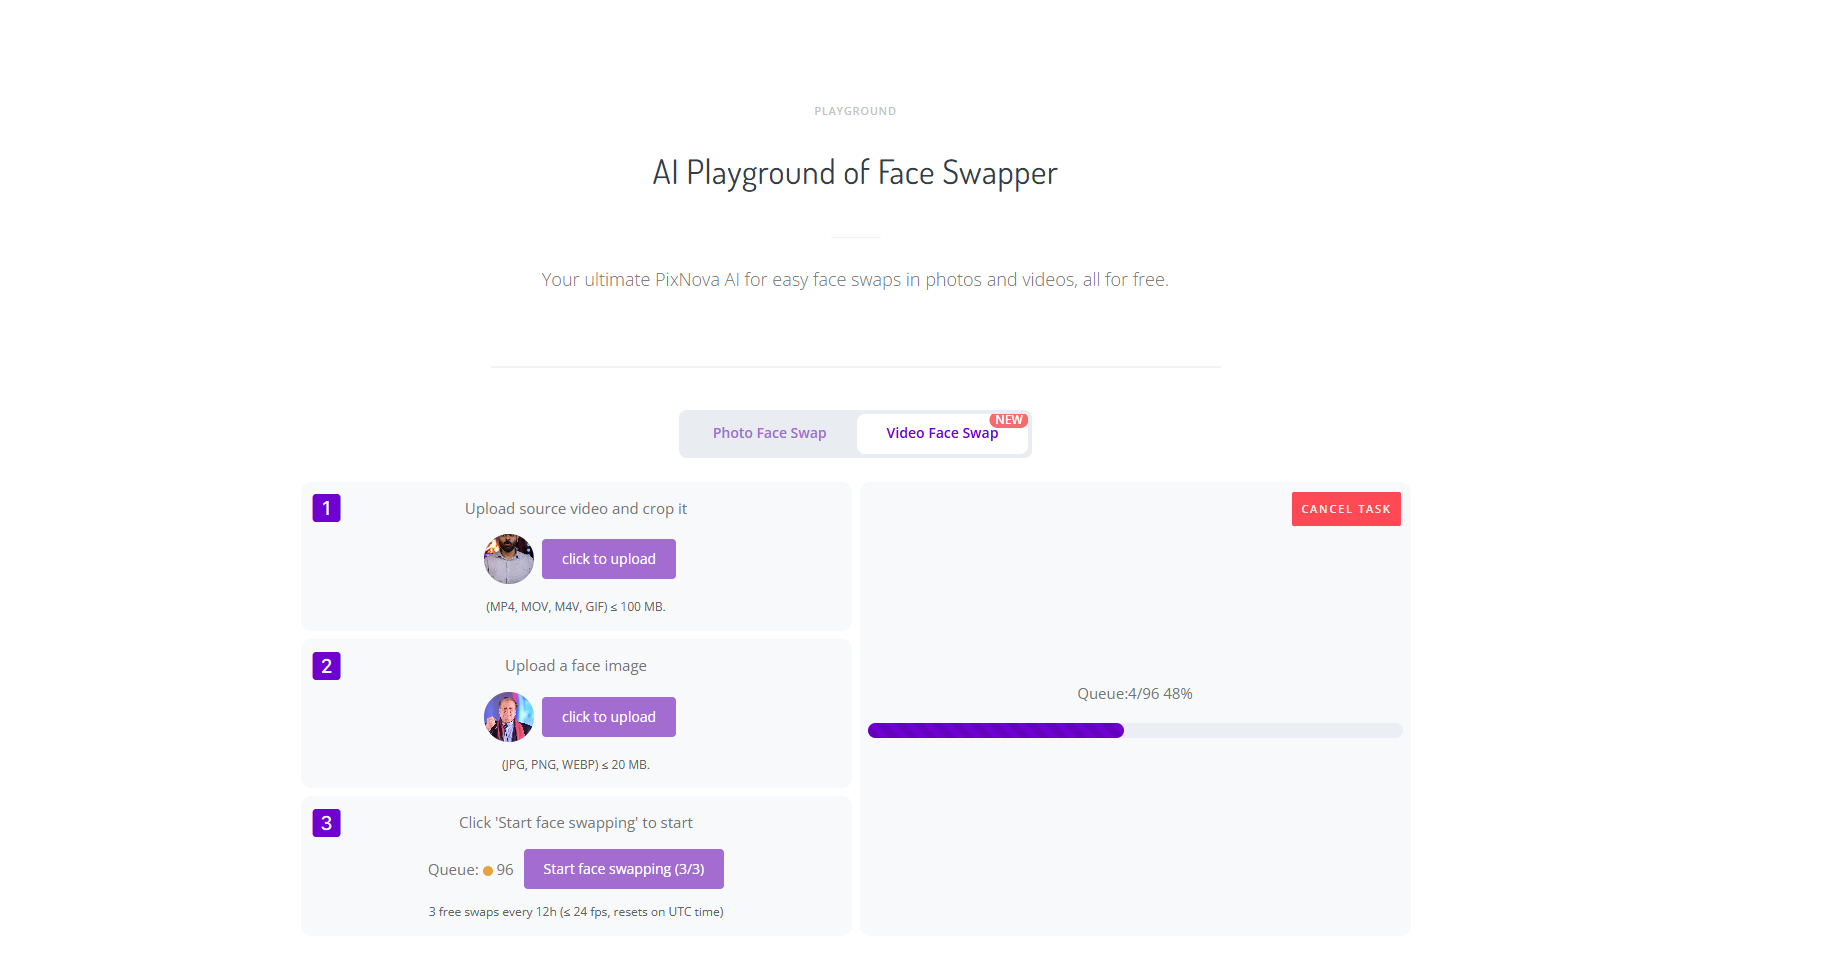Open the uploaded face image thumbnail
Image resolution: width=1840 pixels, height=969 pixels.
pos(509,717)
